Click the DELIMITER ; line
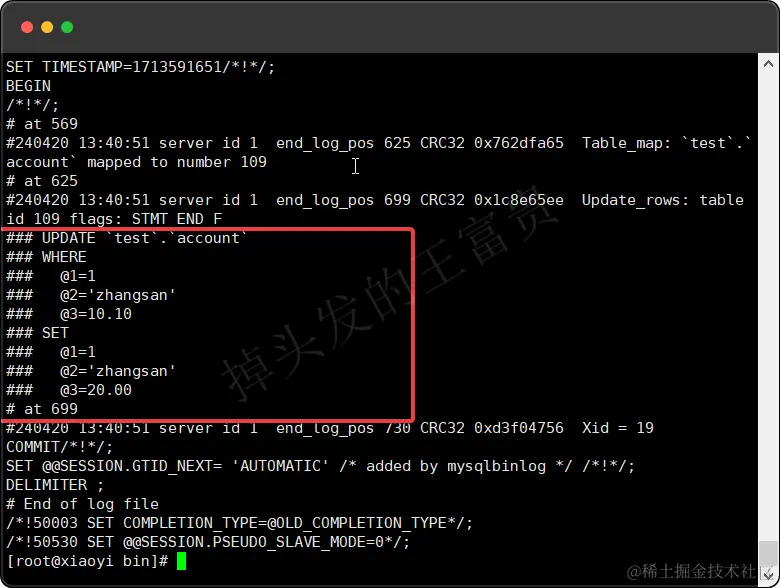Image resolution: width=780 pixels, height=588 pixels. [x=55, y=485]
